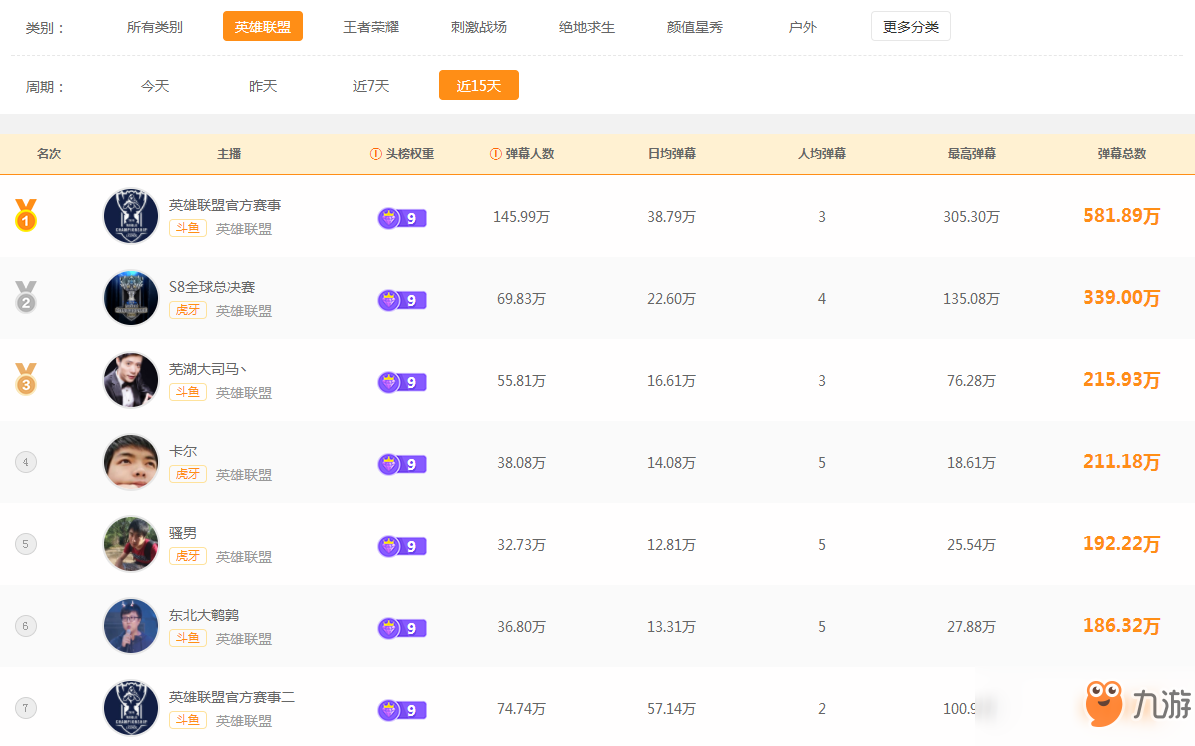
Task: Select the 英雄联盟 category filter
Action: (263, 27)
